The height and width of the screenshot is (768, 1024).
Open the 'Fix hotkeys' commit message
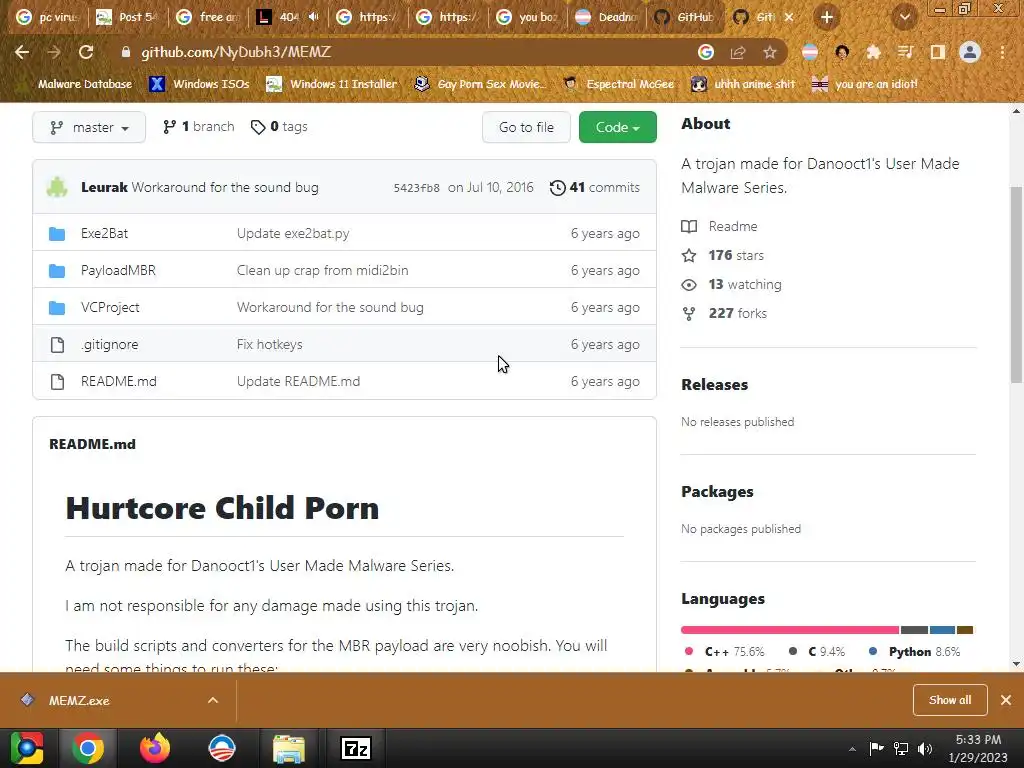pyautogui.click(x=270, y=345)
